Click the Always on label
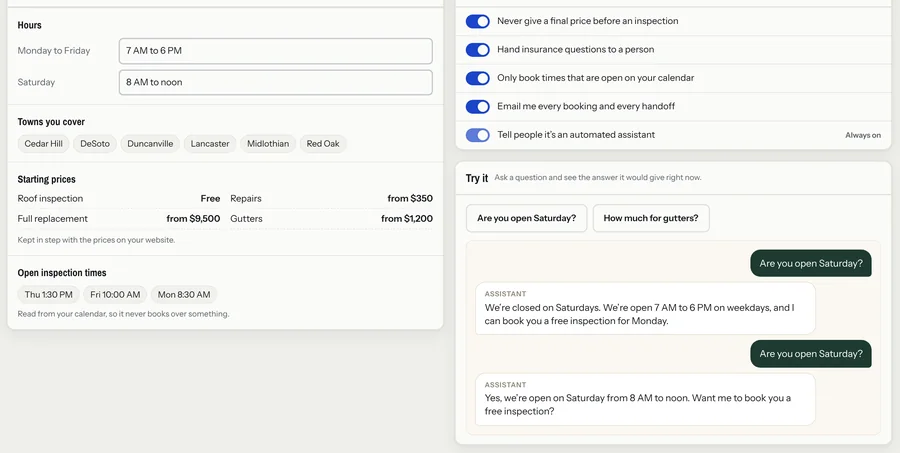Screen dimensions: 900x453 [x=863, y=135]
